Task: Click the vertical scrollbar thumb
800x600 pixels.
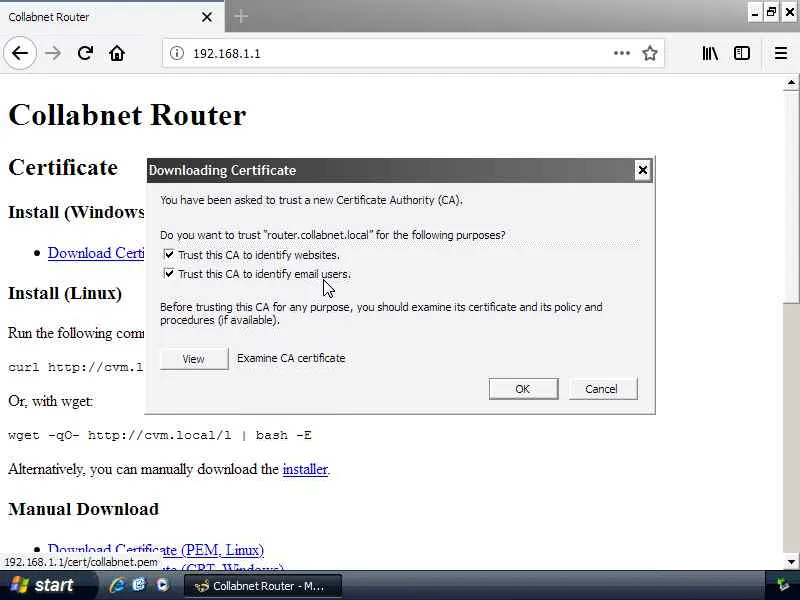Action: (791, 196)
